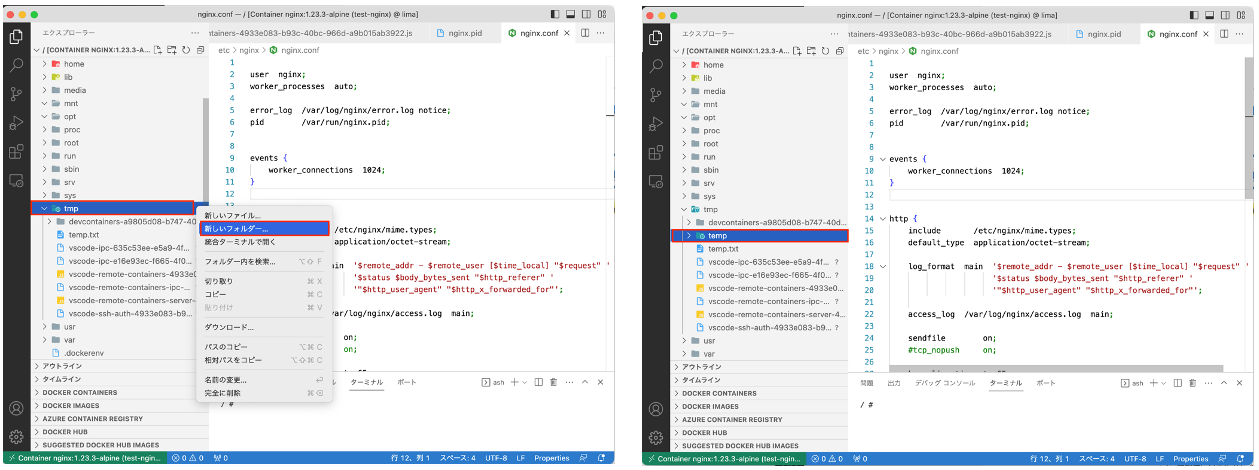The image size is (1259, 470).
Task: Open the デバッグ コンソール tab in the right panel
Action: (944, 383)
